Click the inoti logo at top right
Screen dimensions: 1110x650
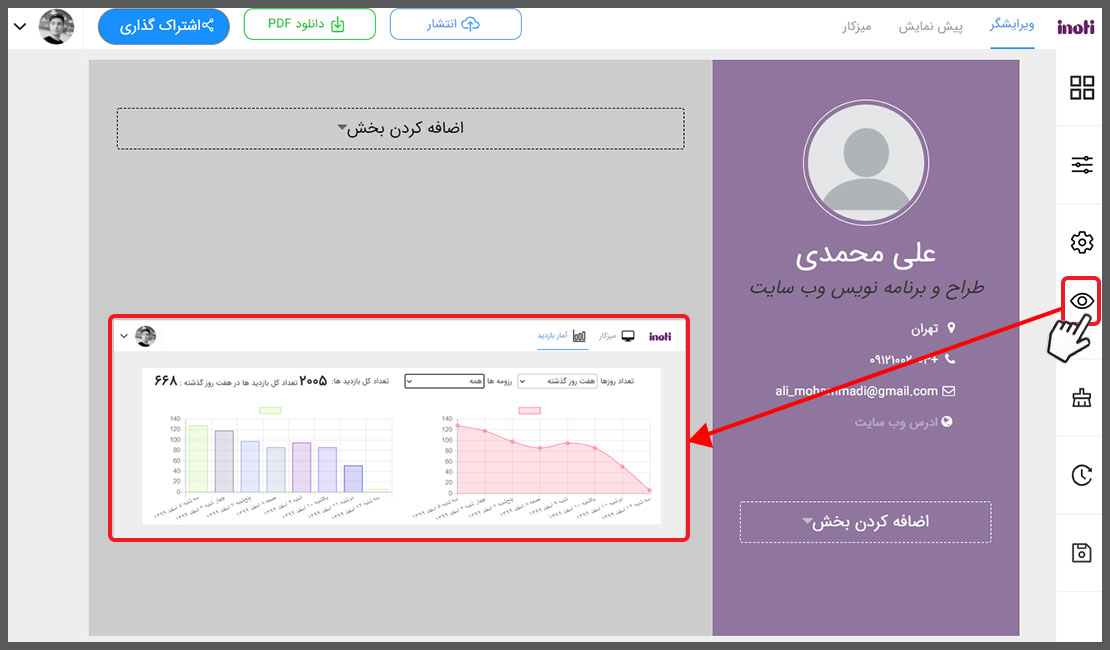1075,27
